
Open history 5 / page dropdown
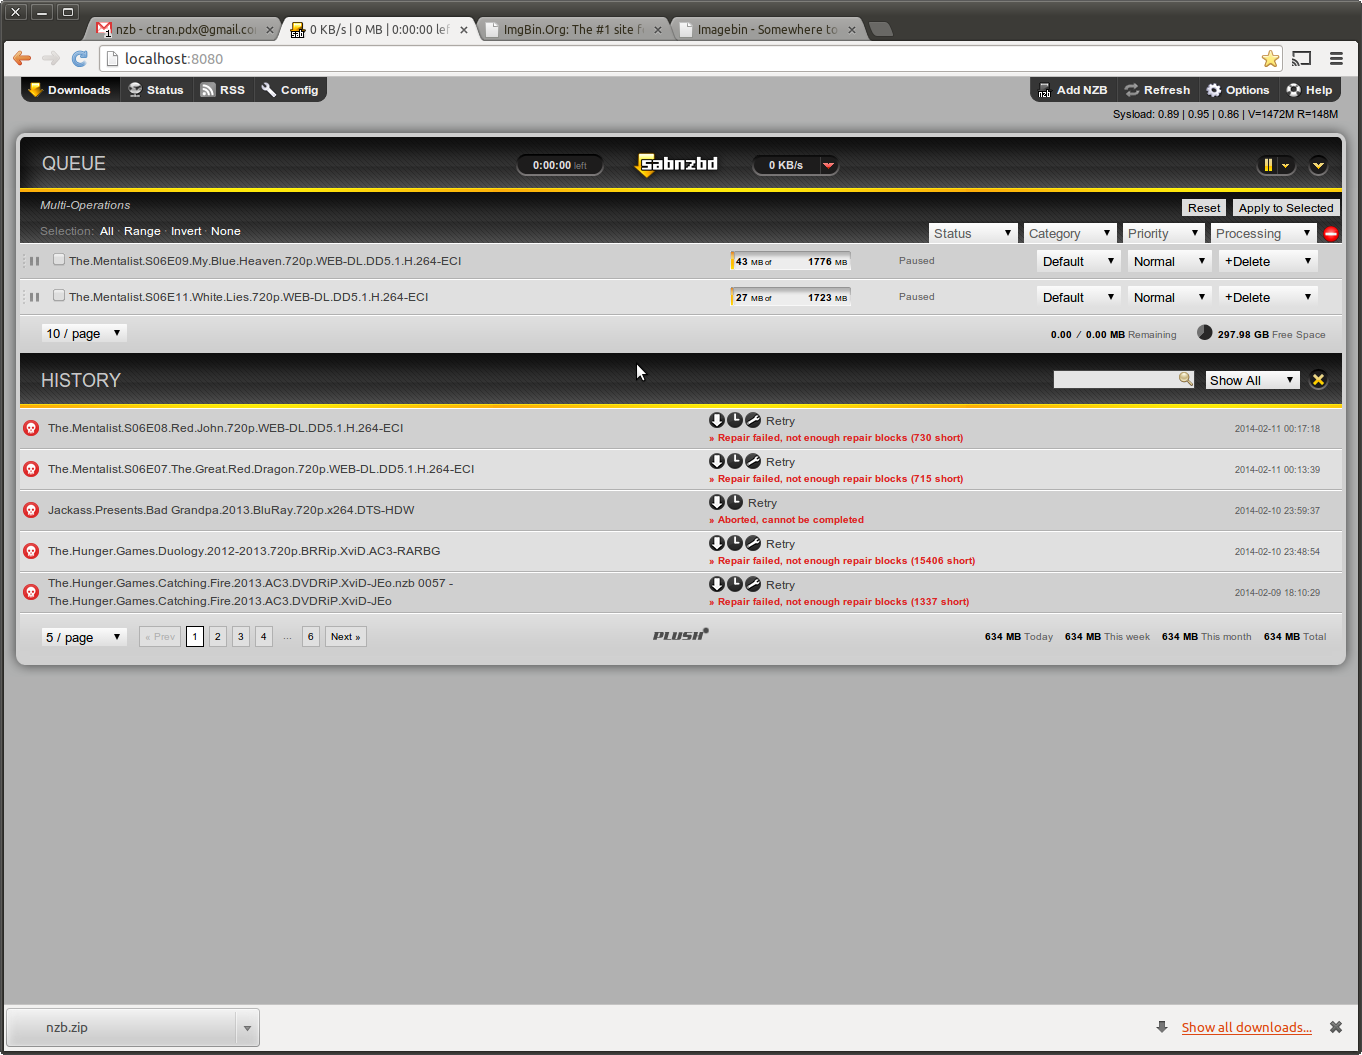(84, 637)
